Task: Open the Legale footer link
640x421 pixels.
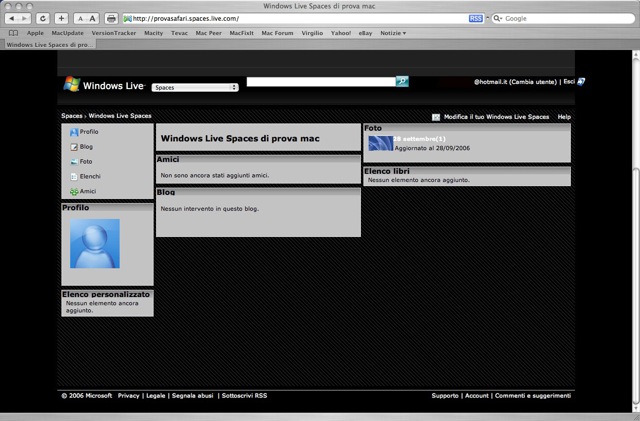Action: point(156,396)
